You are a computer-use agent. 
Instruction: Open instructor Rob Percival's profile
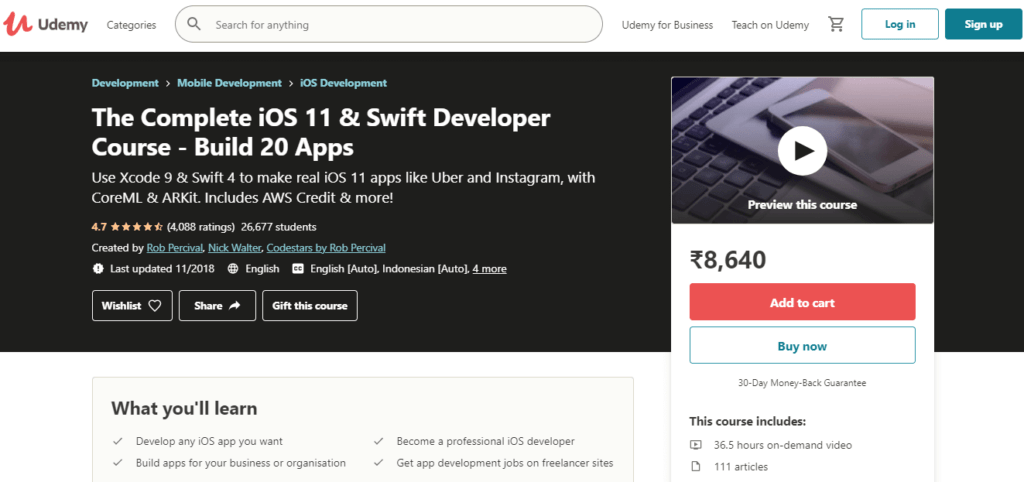175,248
